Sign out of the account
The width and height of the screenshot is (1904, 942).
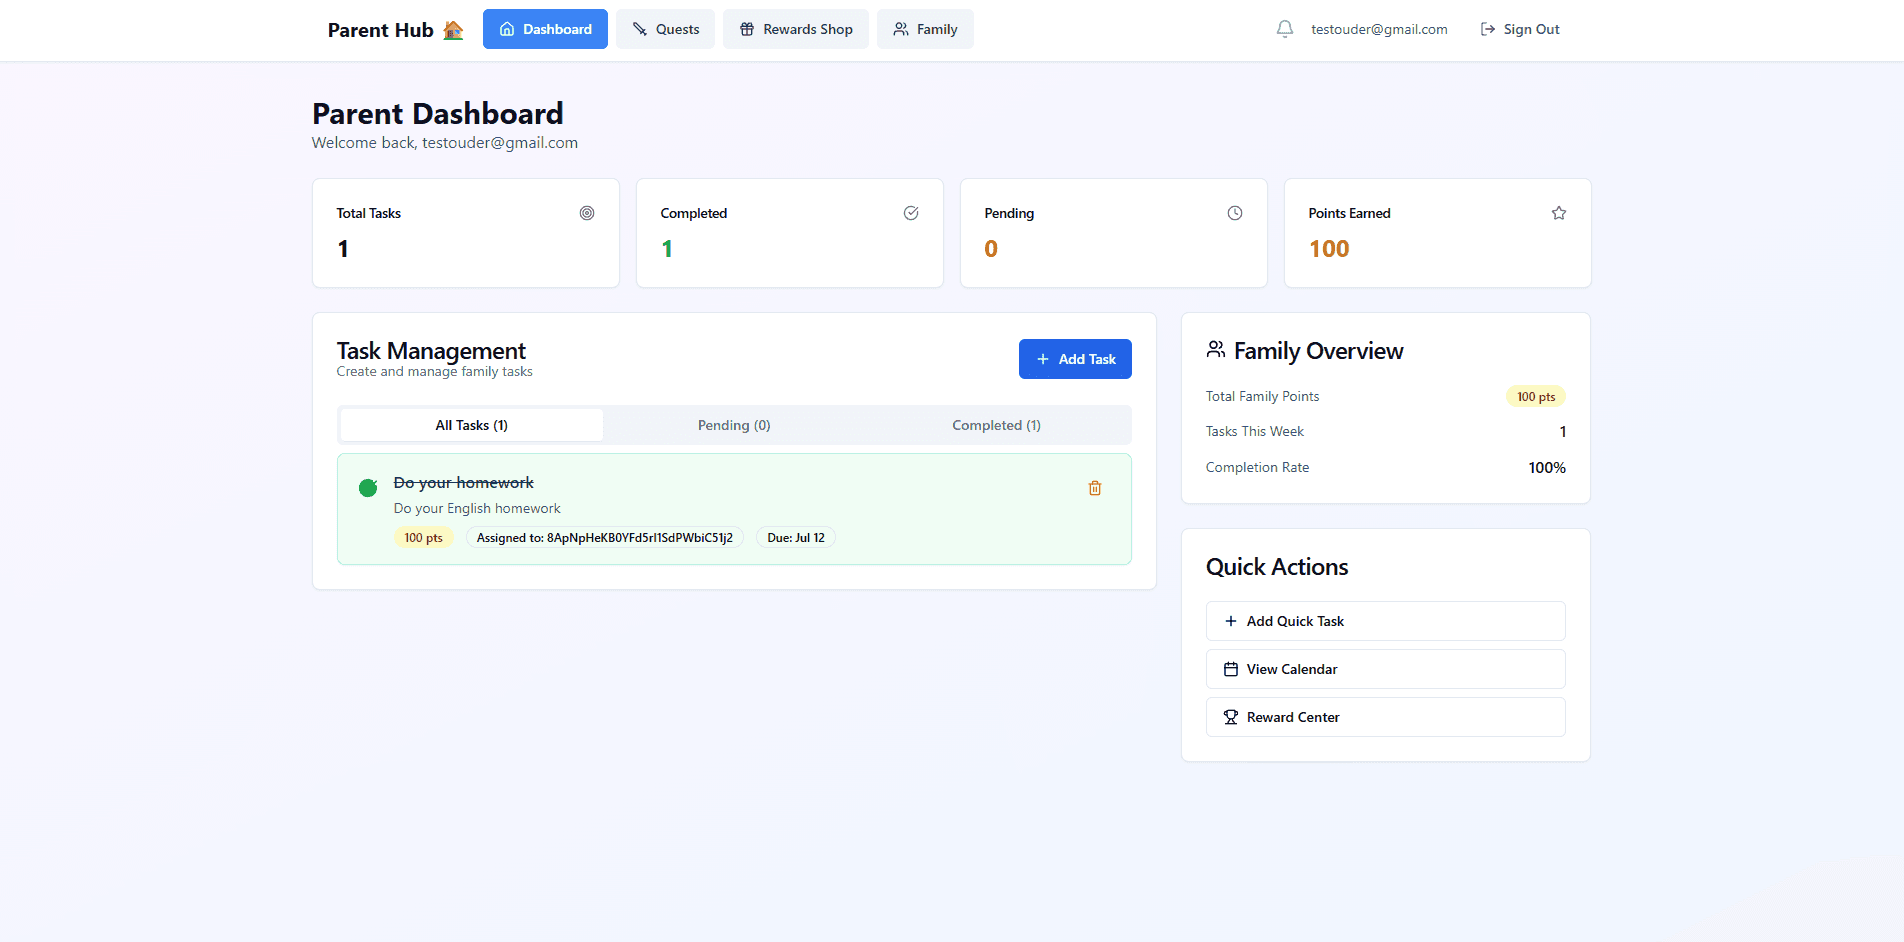(1520, 29)
